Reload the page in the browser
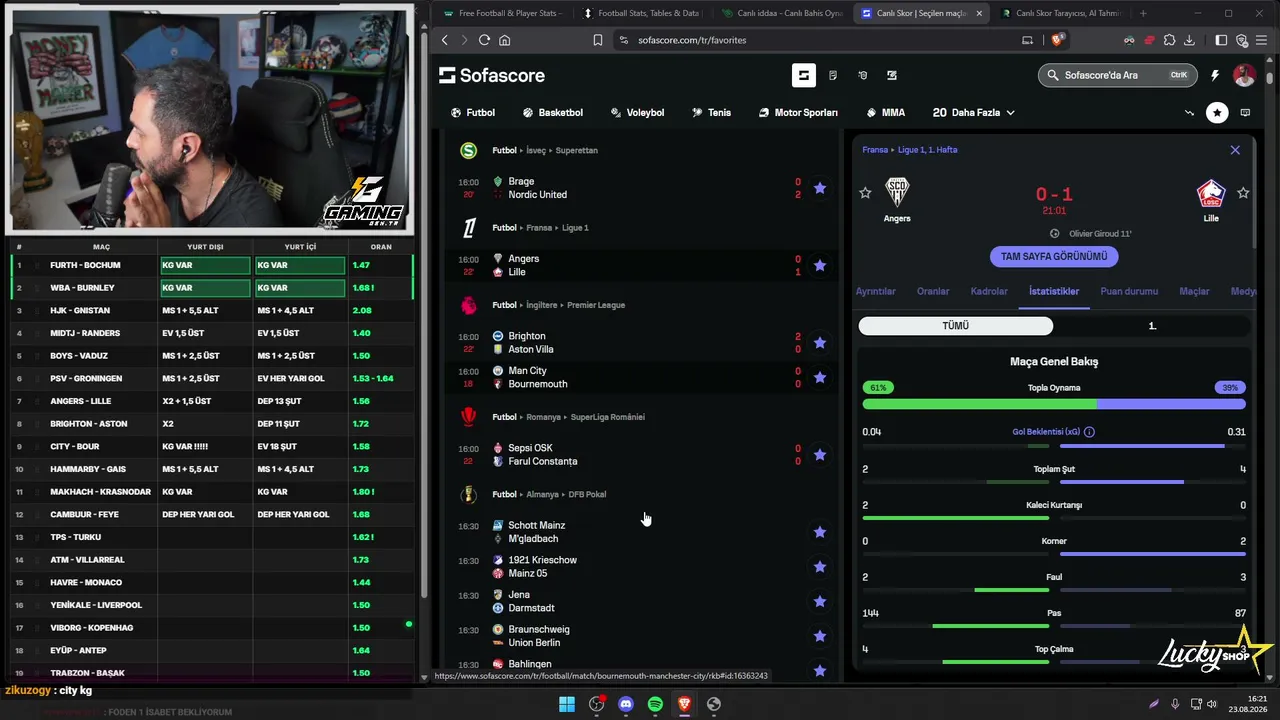Viewport: 1280px width, 720px height. (x=484, y=40)
